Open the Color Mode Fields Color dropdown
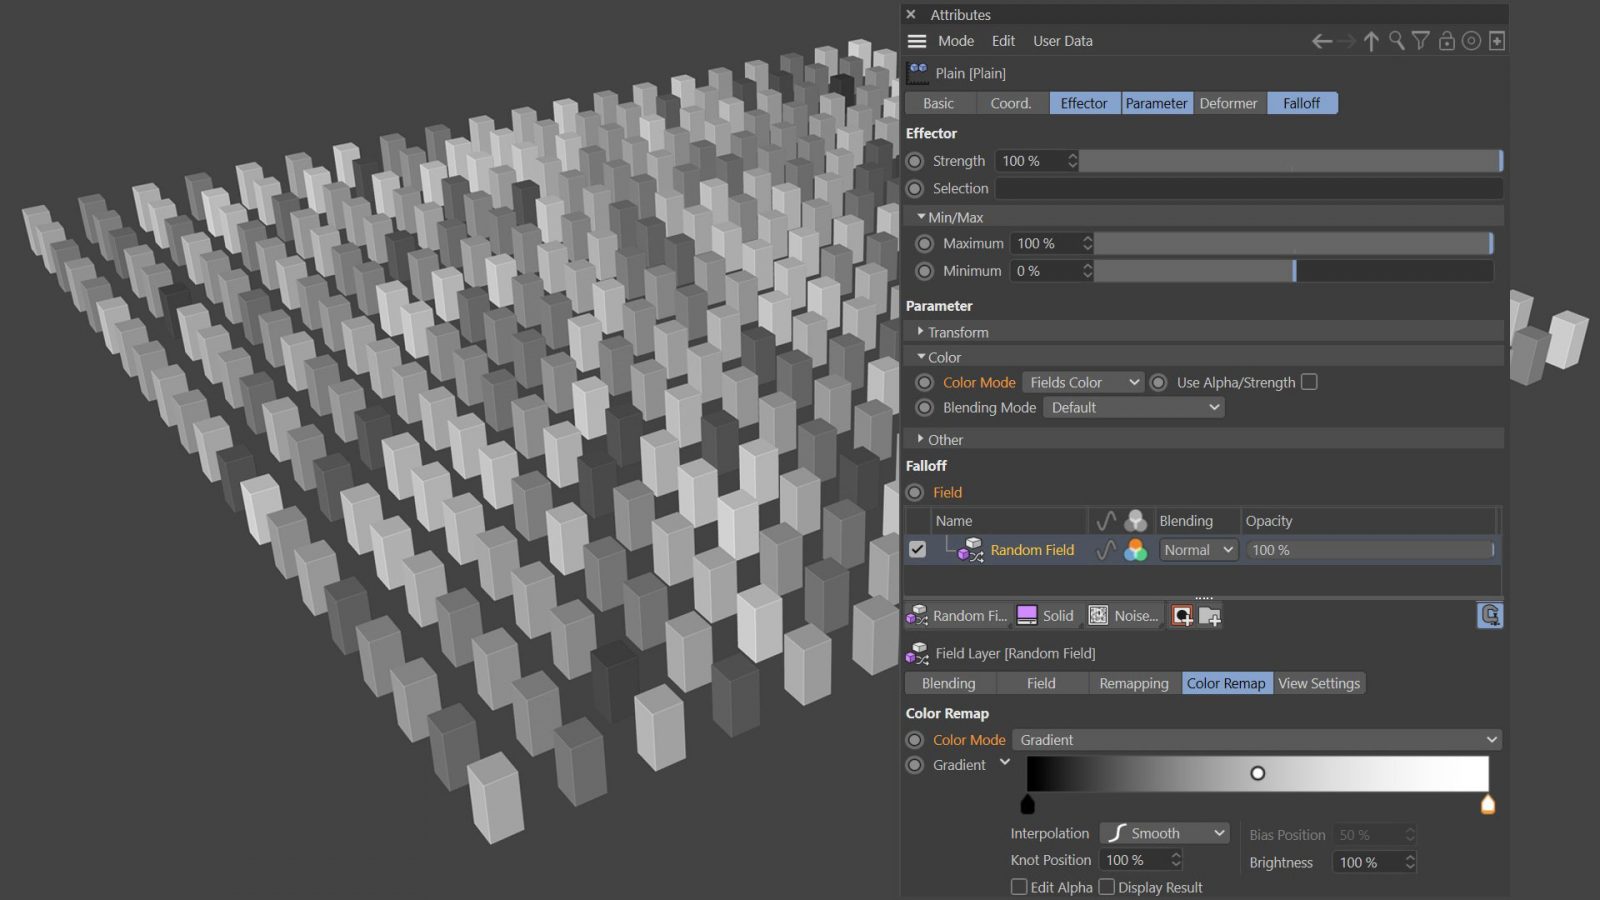 (x=1083, y=382)
